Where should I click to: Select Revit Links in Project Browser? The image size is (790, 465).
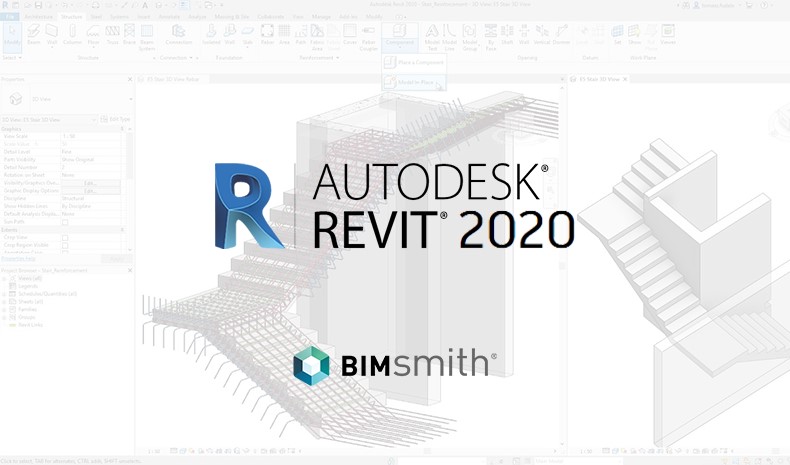[30, 325]
